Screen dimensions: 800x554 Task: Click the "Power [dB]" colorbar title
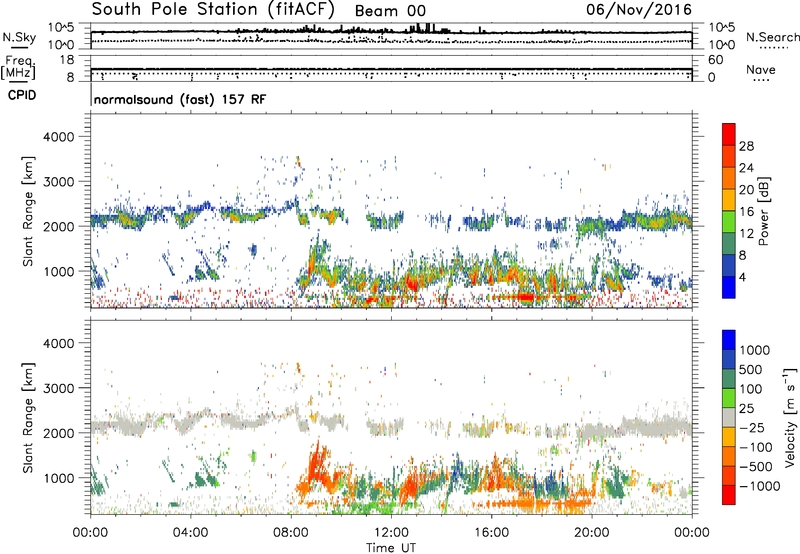(x=763, y=211)
